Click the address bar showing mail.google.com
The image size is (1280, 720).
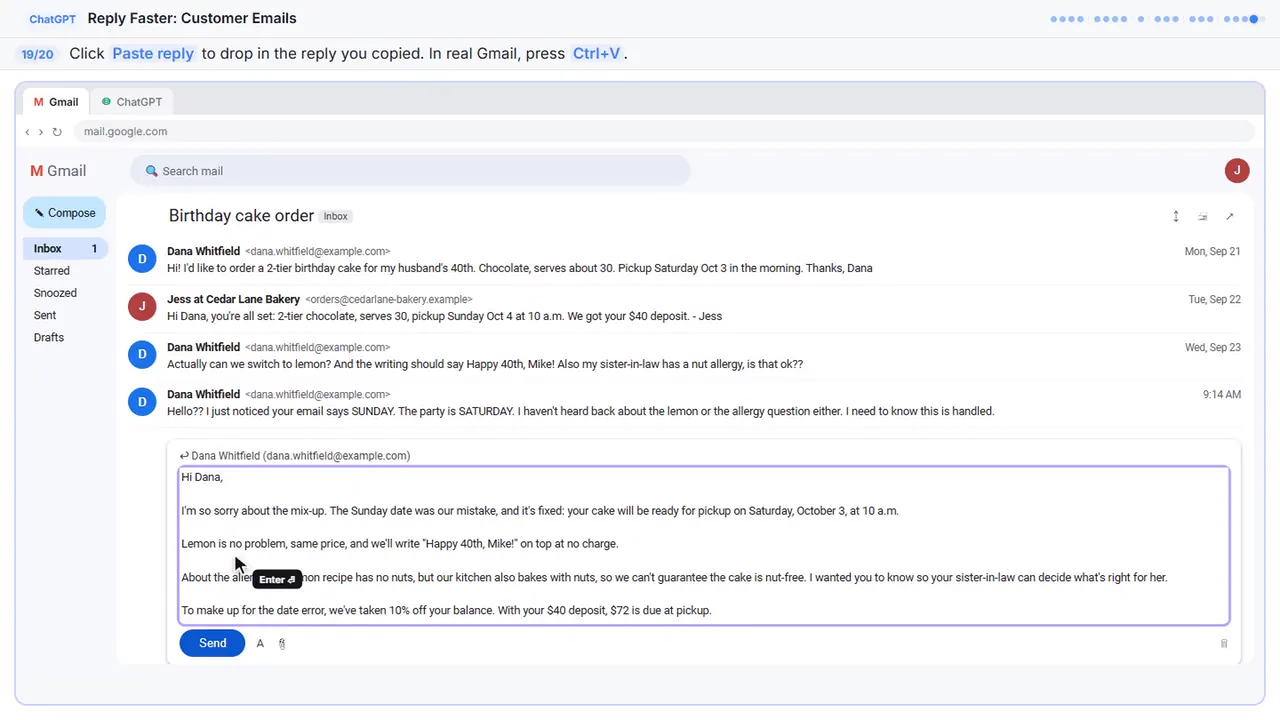(x=664, y=131)
